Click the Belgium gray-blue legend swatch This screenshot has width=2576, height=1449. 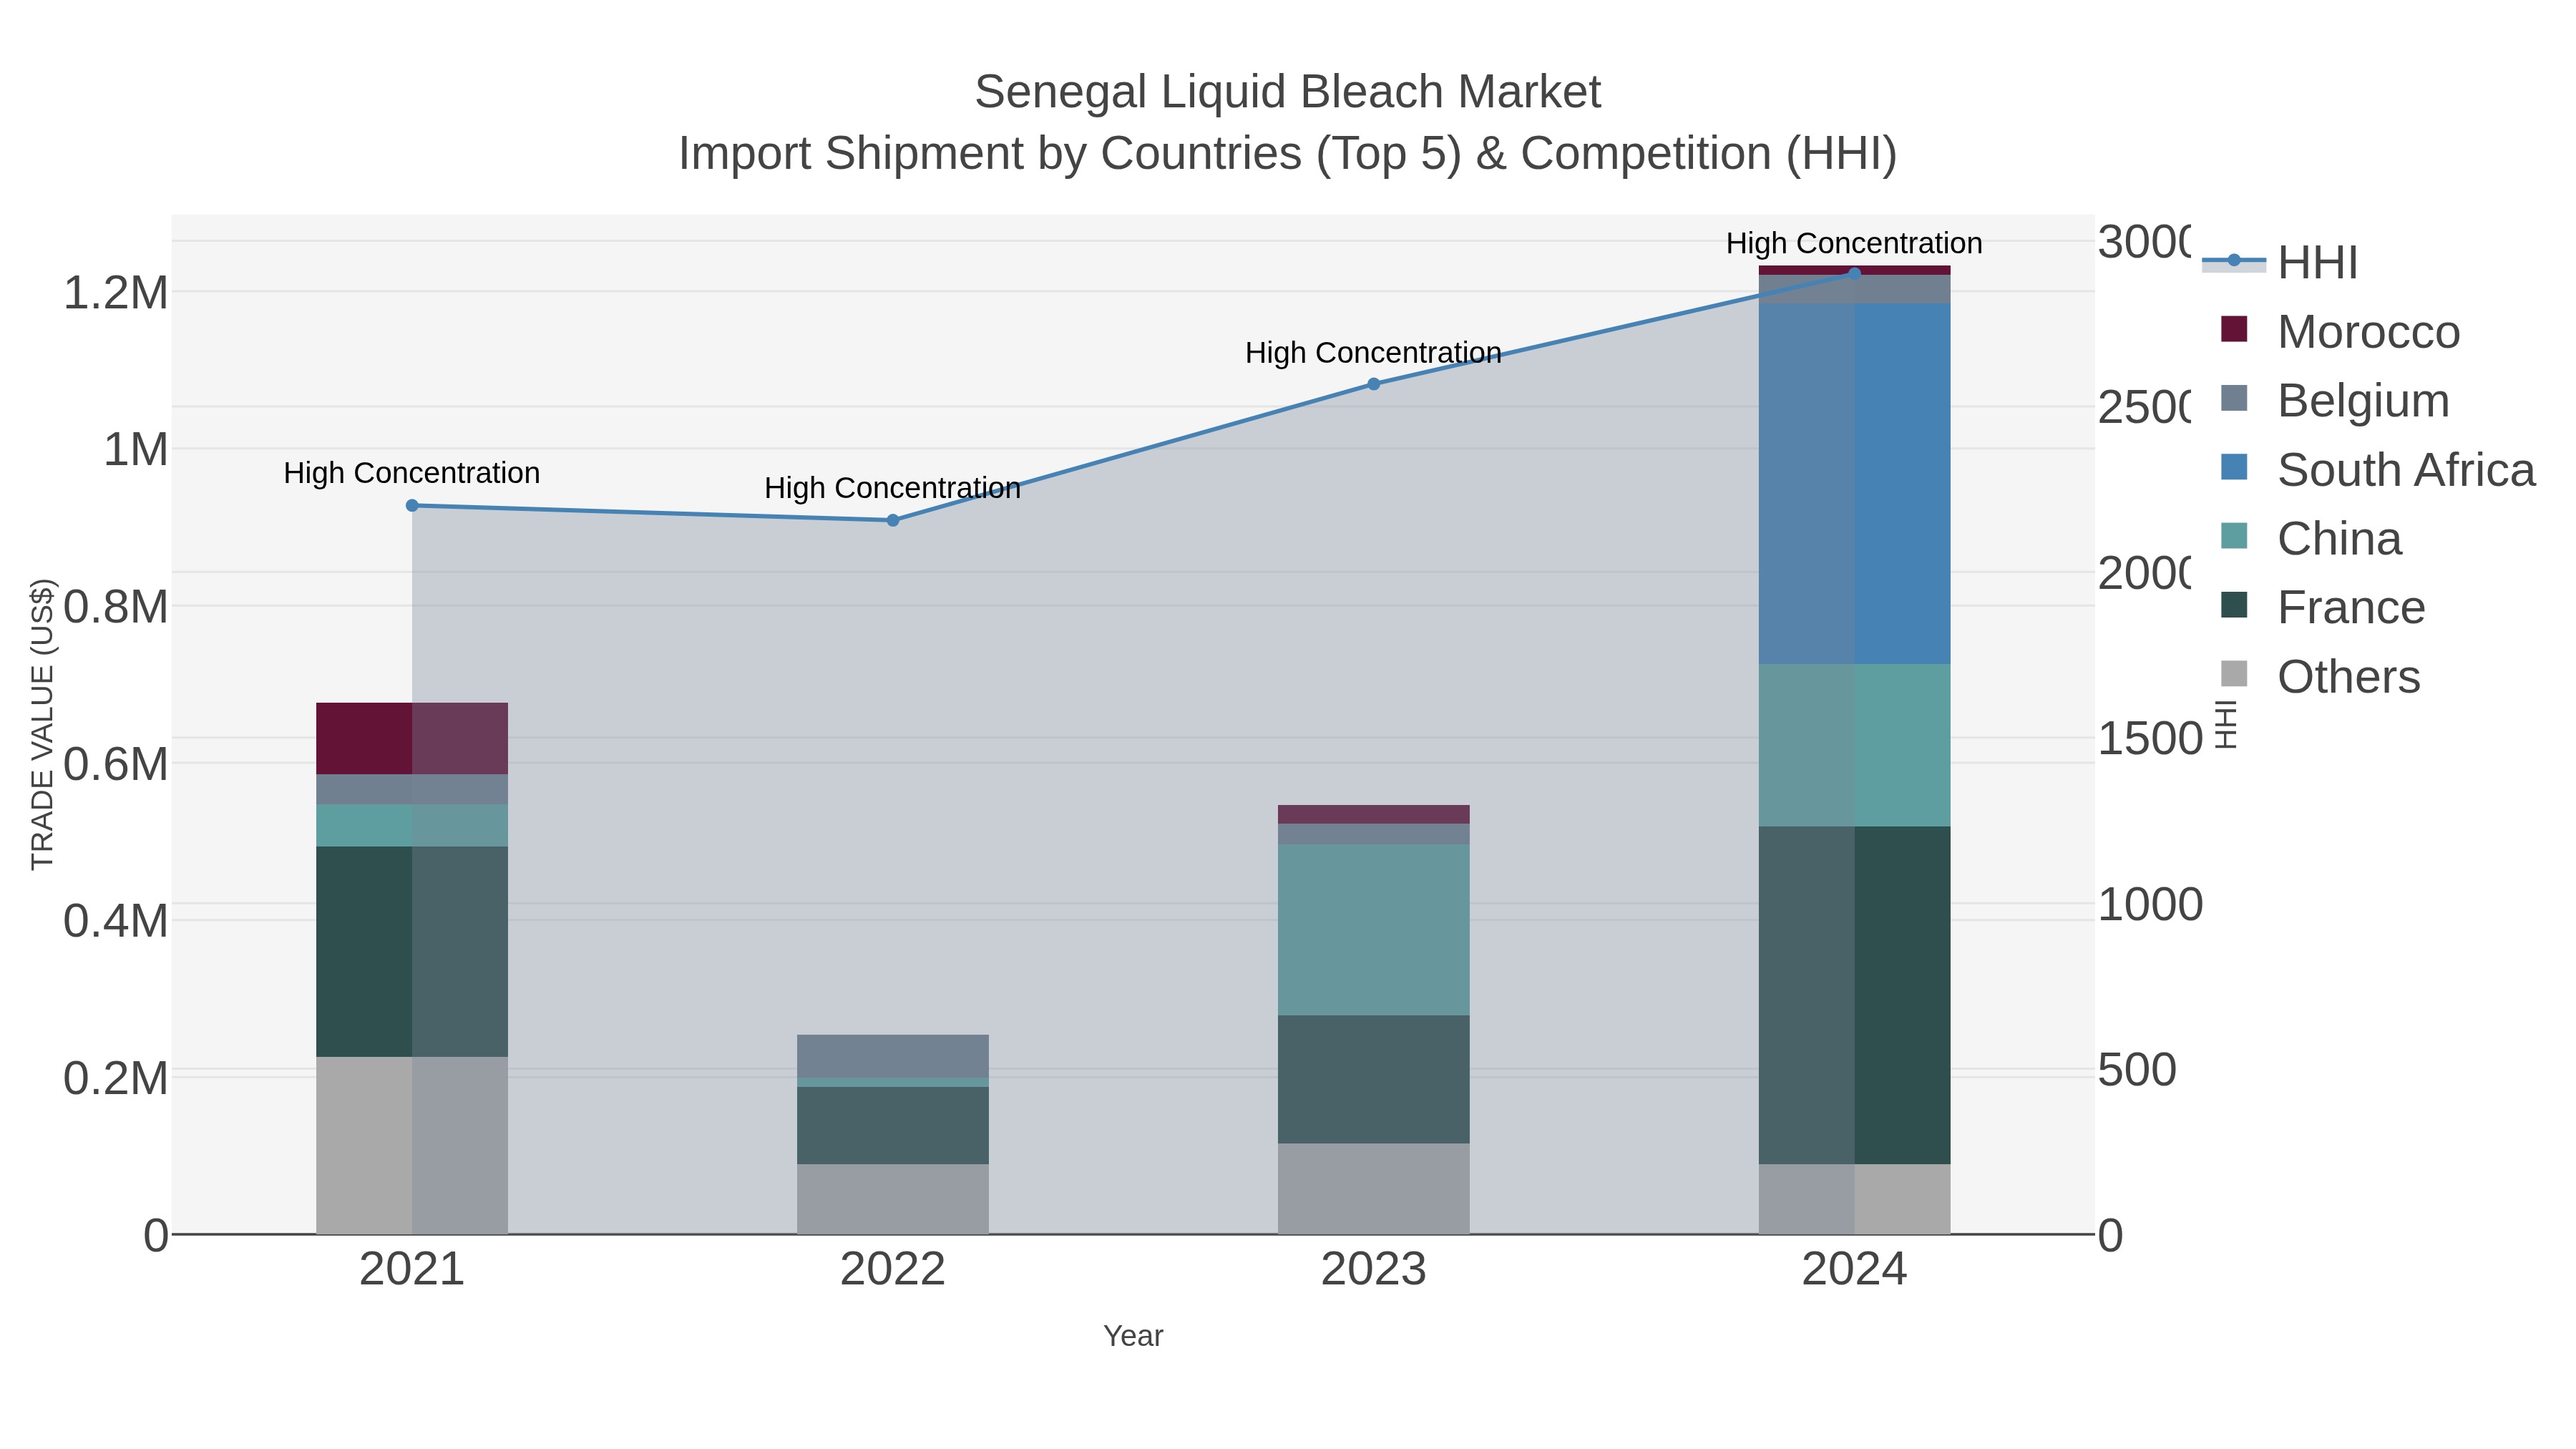coord(2234,398)
